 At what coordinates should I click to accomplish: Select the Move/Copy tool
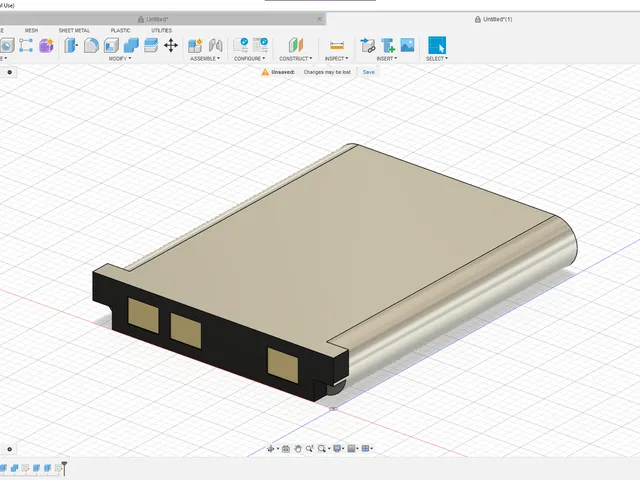click(171, 45)
